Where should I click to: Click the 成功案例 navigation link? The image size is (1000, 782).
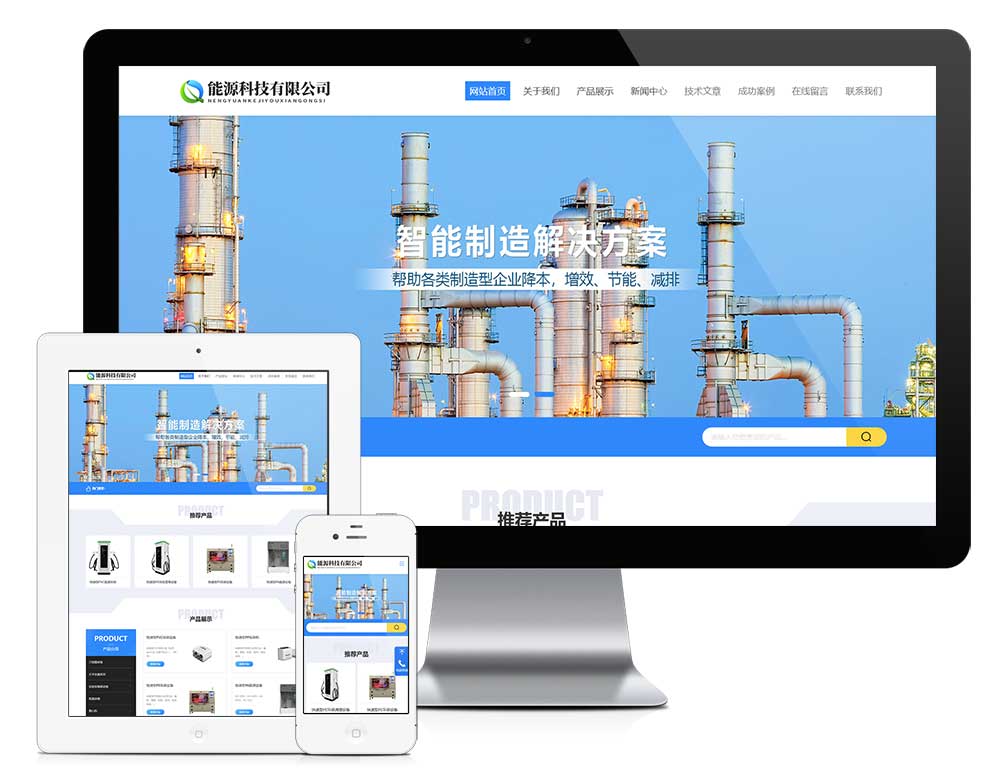coord(756,91)
